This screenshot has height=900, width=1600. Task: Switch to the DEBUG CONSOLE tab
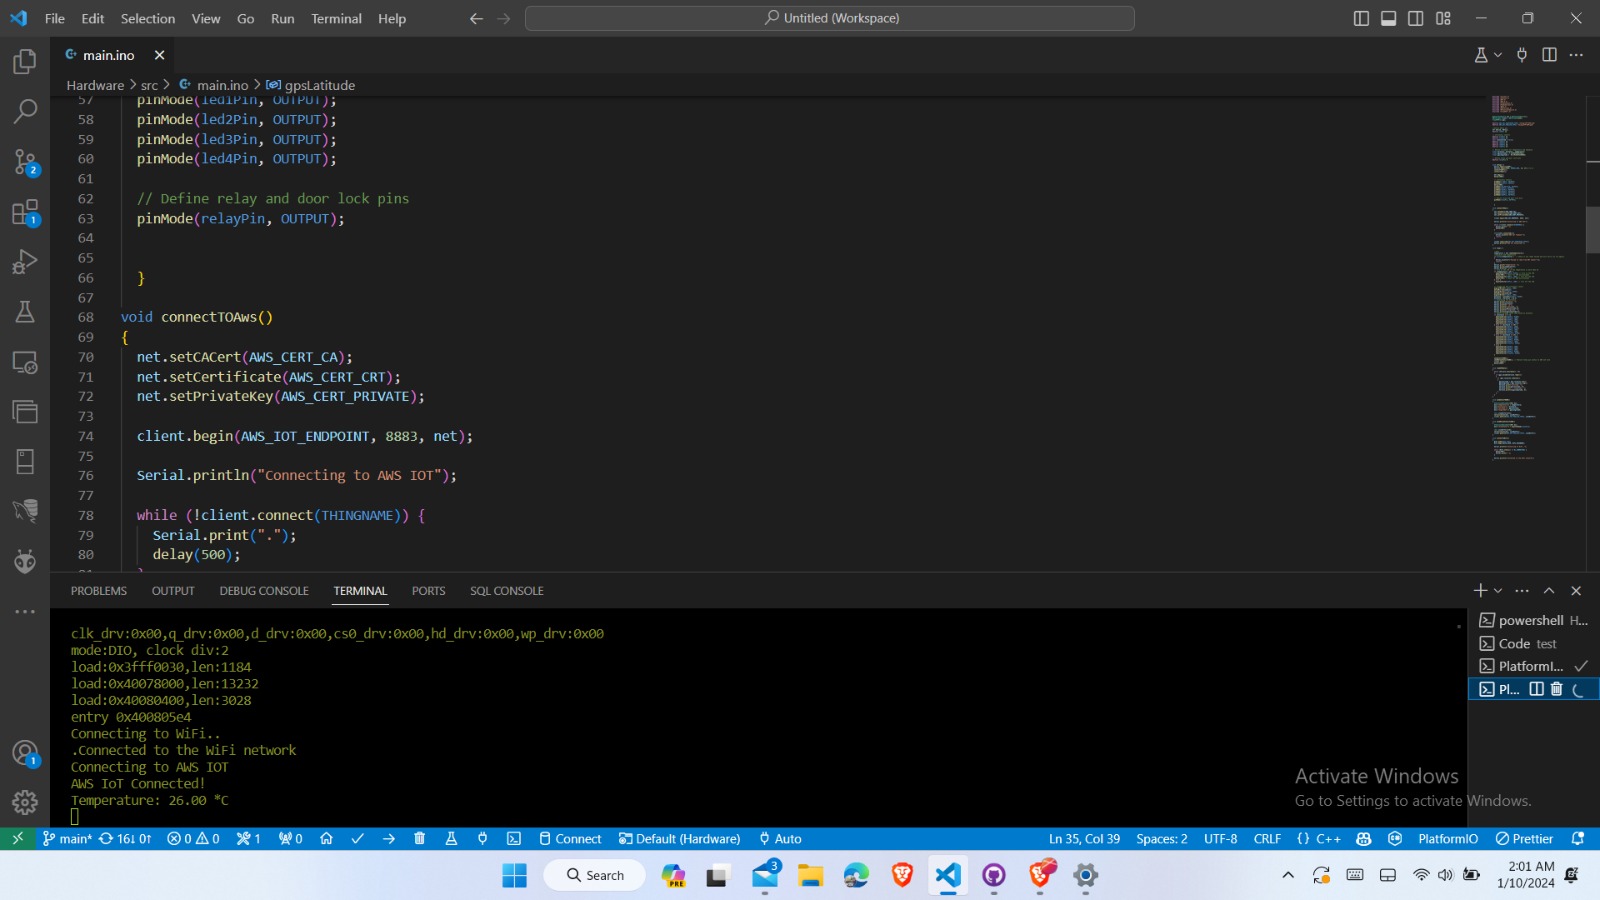click(x=264, y=591)
